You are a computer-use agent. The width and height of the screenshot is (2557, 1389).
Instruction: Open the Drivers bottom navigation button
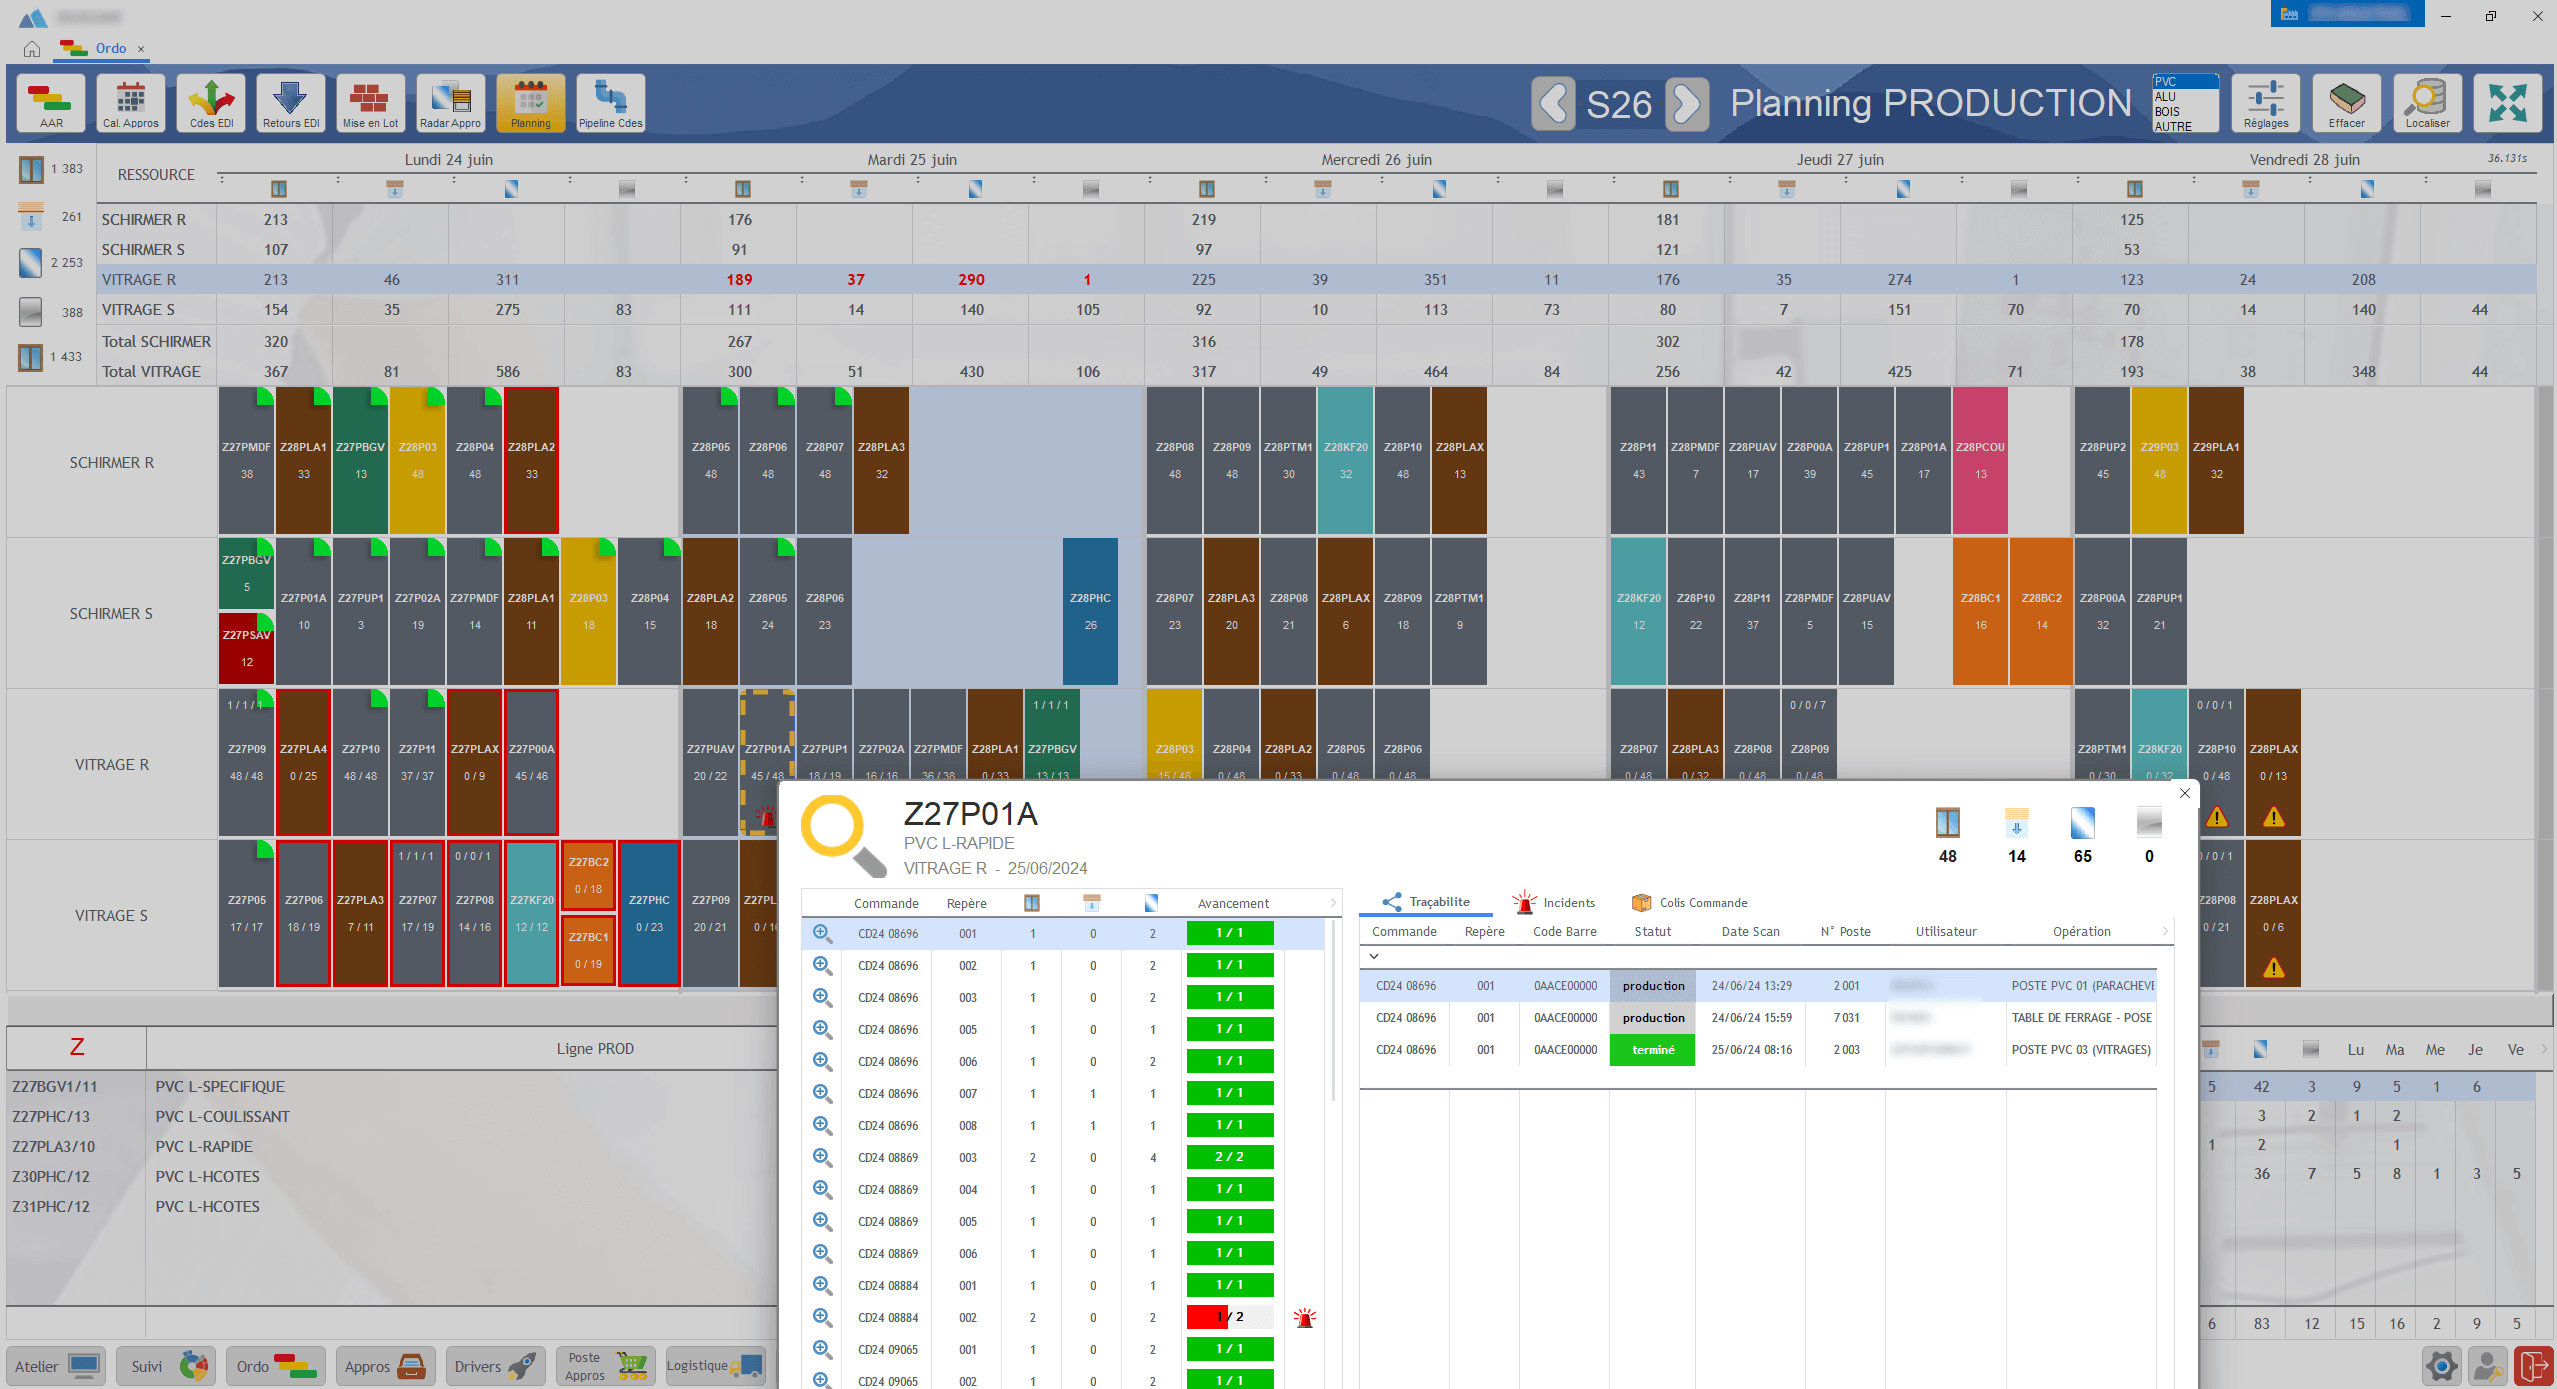[495, 1366]
